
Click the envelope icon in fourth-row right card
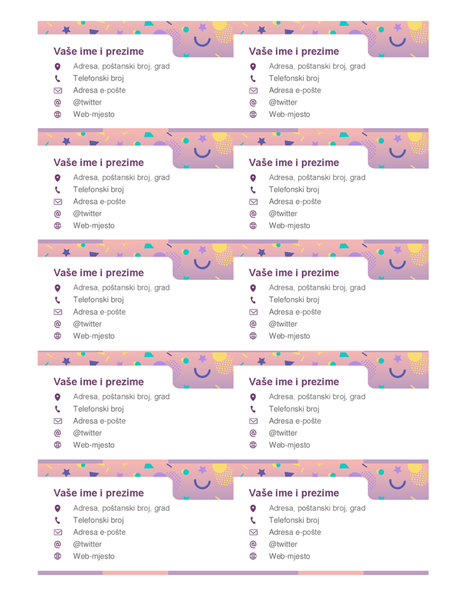pyautogui.click(x=253, y=421)
